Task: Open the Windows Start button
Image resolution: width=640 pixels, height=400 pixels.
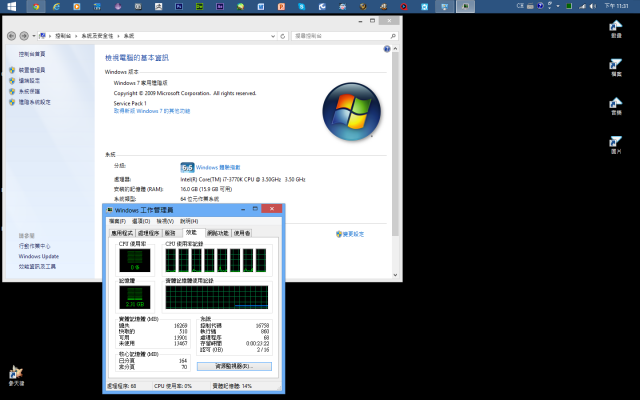Action: (11, 6)
